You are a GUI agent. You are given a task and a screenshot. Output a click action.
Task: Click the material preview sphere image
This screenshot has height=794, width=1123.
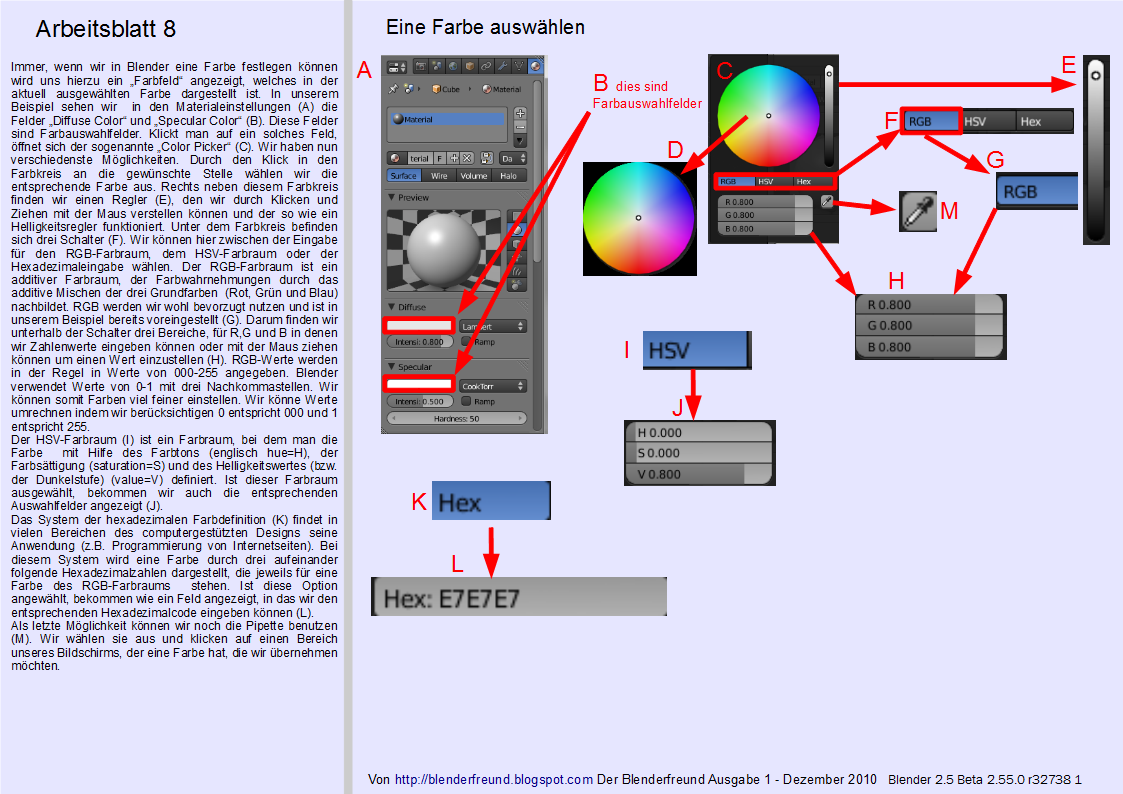pyautogui.click(x=444, y=250)
